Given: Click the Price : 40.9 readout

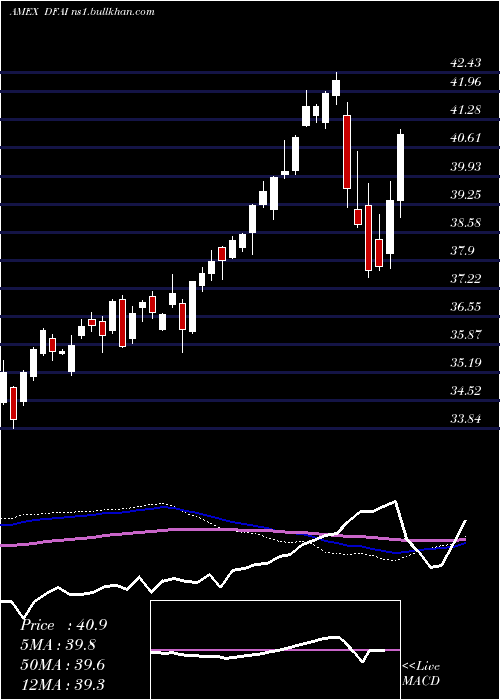Looking at the screenshot, I should point(63,625).
